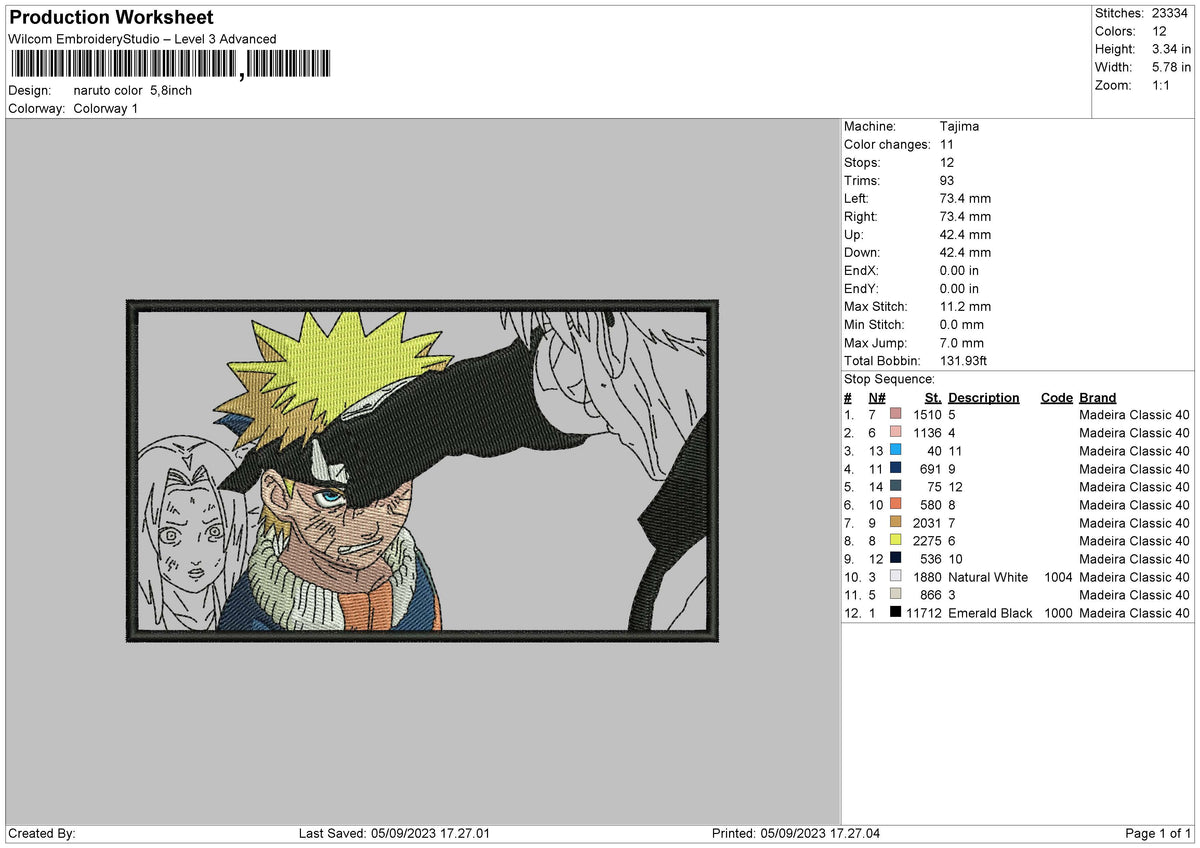Select the Brand column header
Screen dimensions: 1200x848
pos(1098,397)
